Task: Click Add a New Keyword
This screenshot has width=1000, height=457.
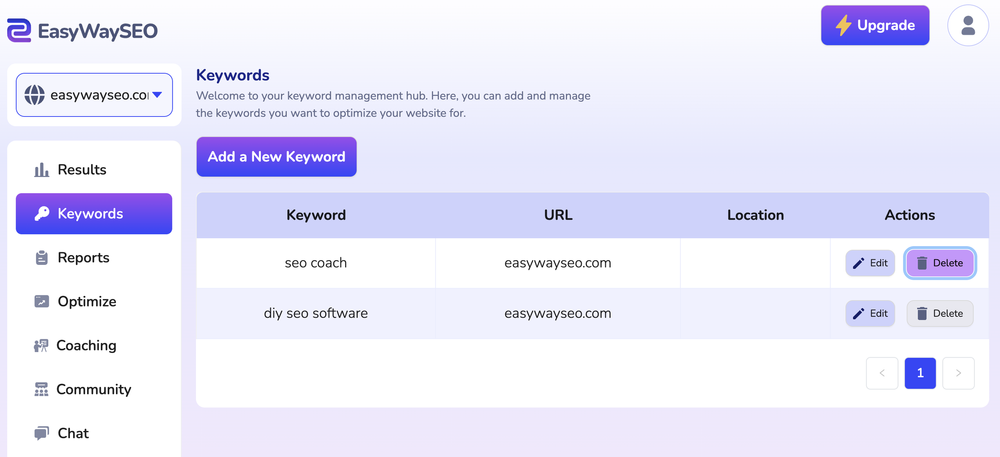Action: point(276,157)
